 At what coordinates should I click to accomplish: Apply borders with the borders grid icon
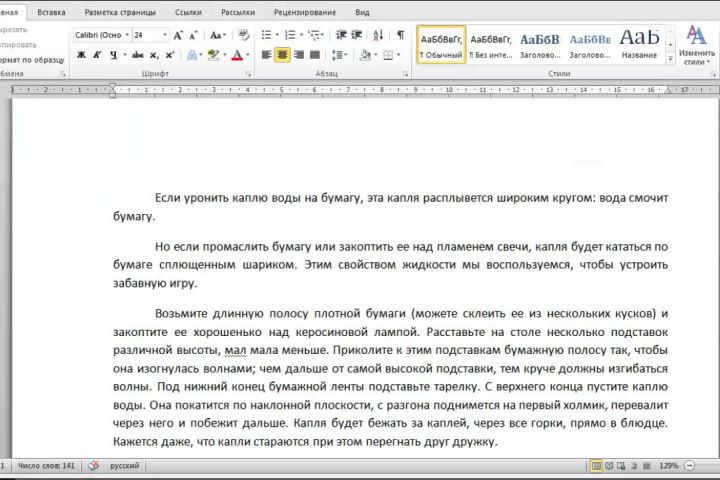(x=388, y=55)
